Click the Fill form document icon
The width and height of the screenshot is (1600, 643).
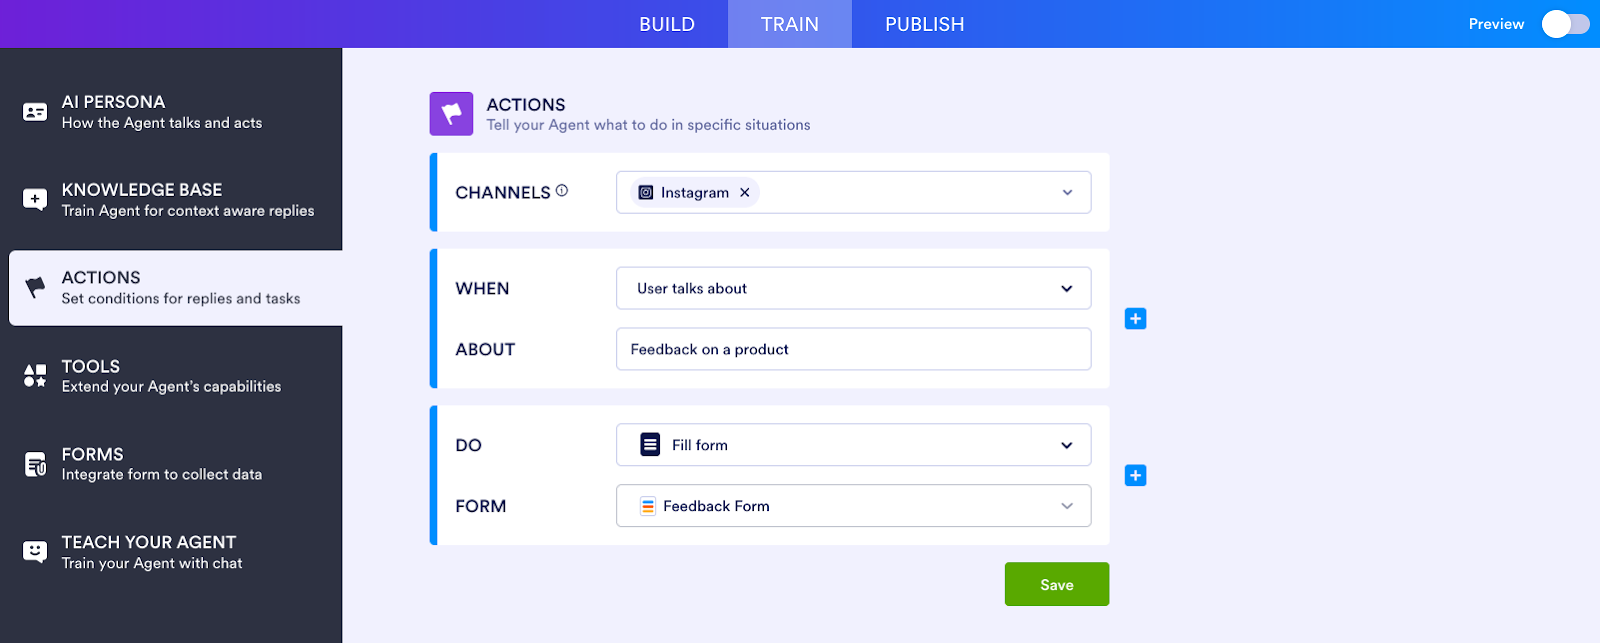[650, 444]
